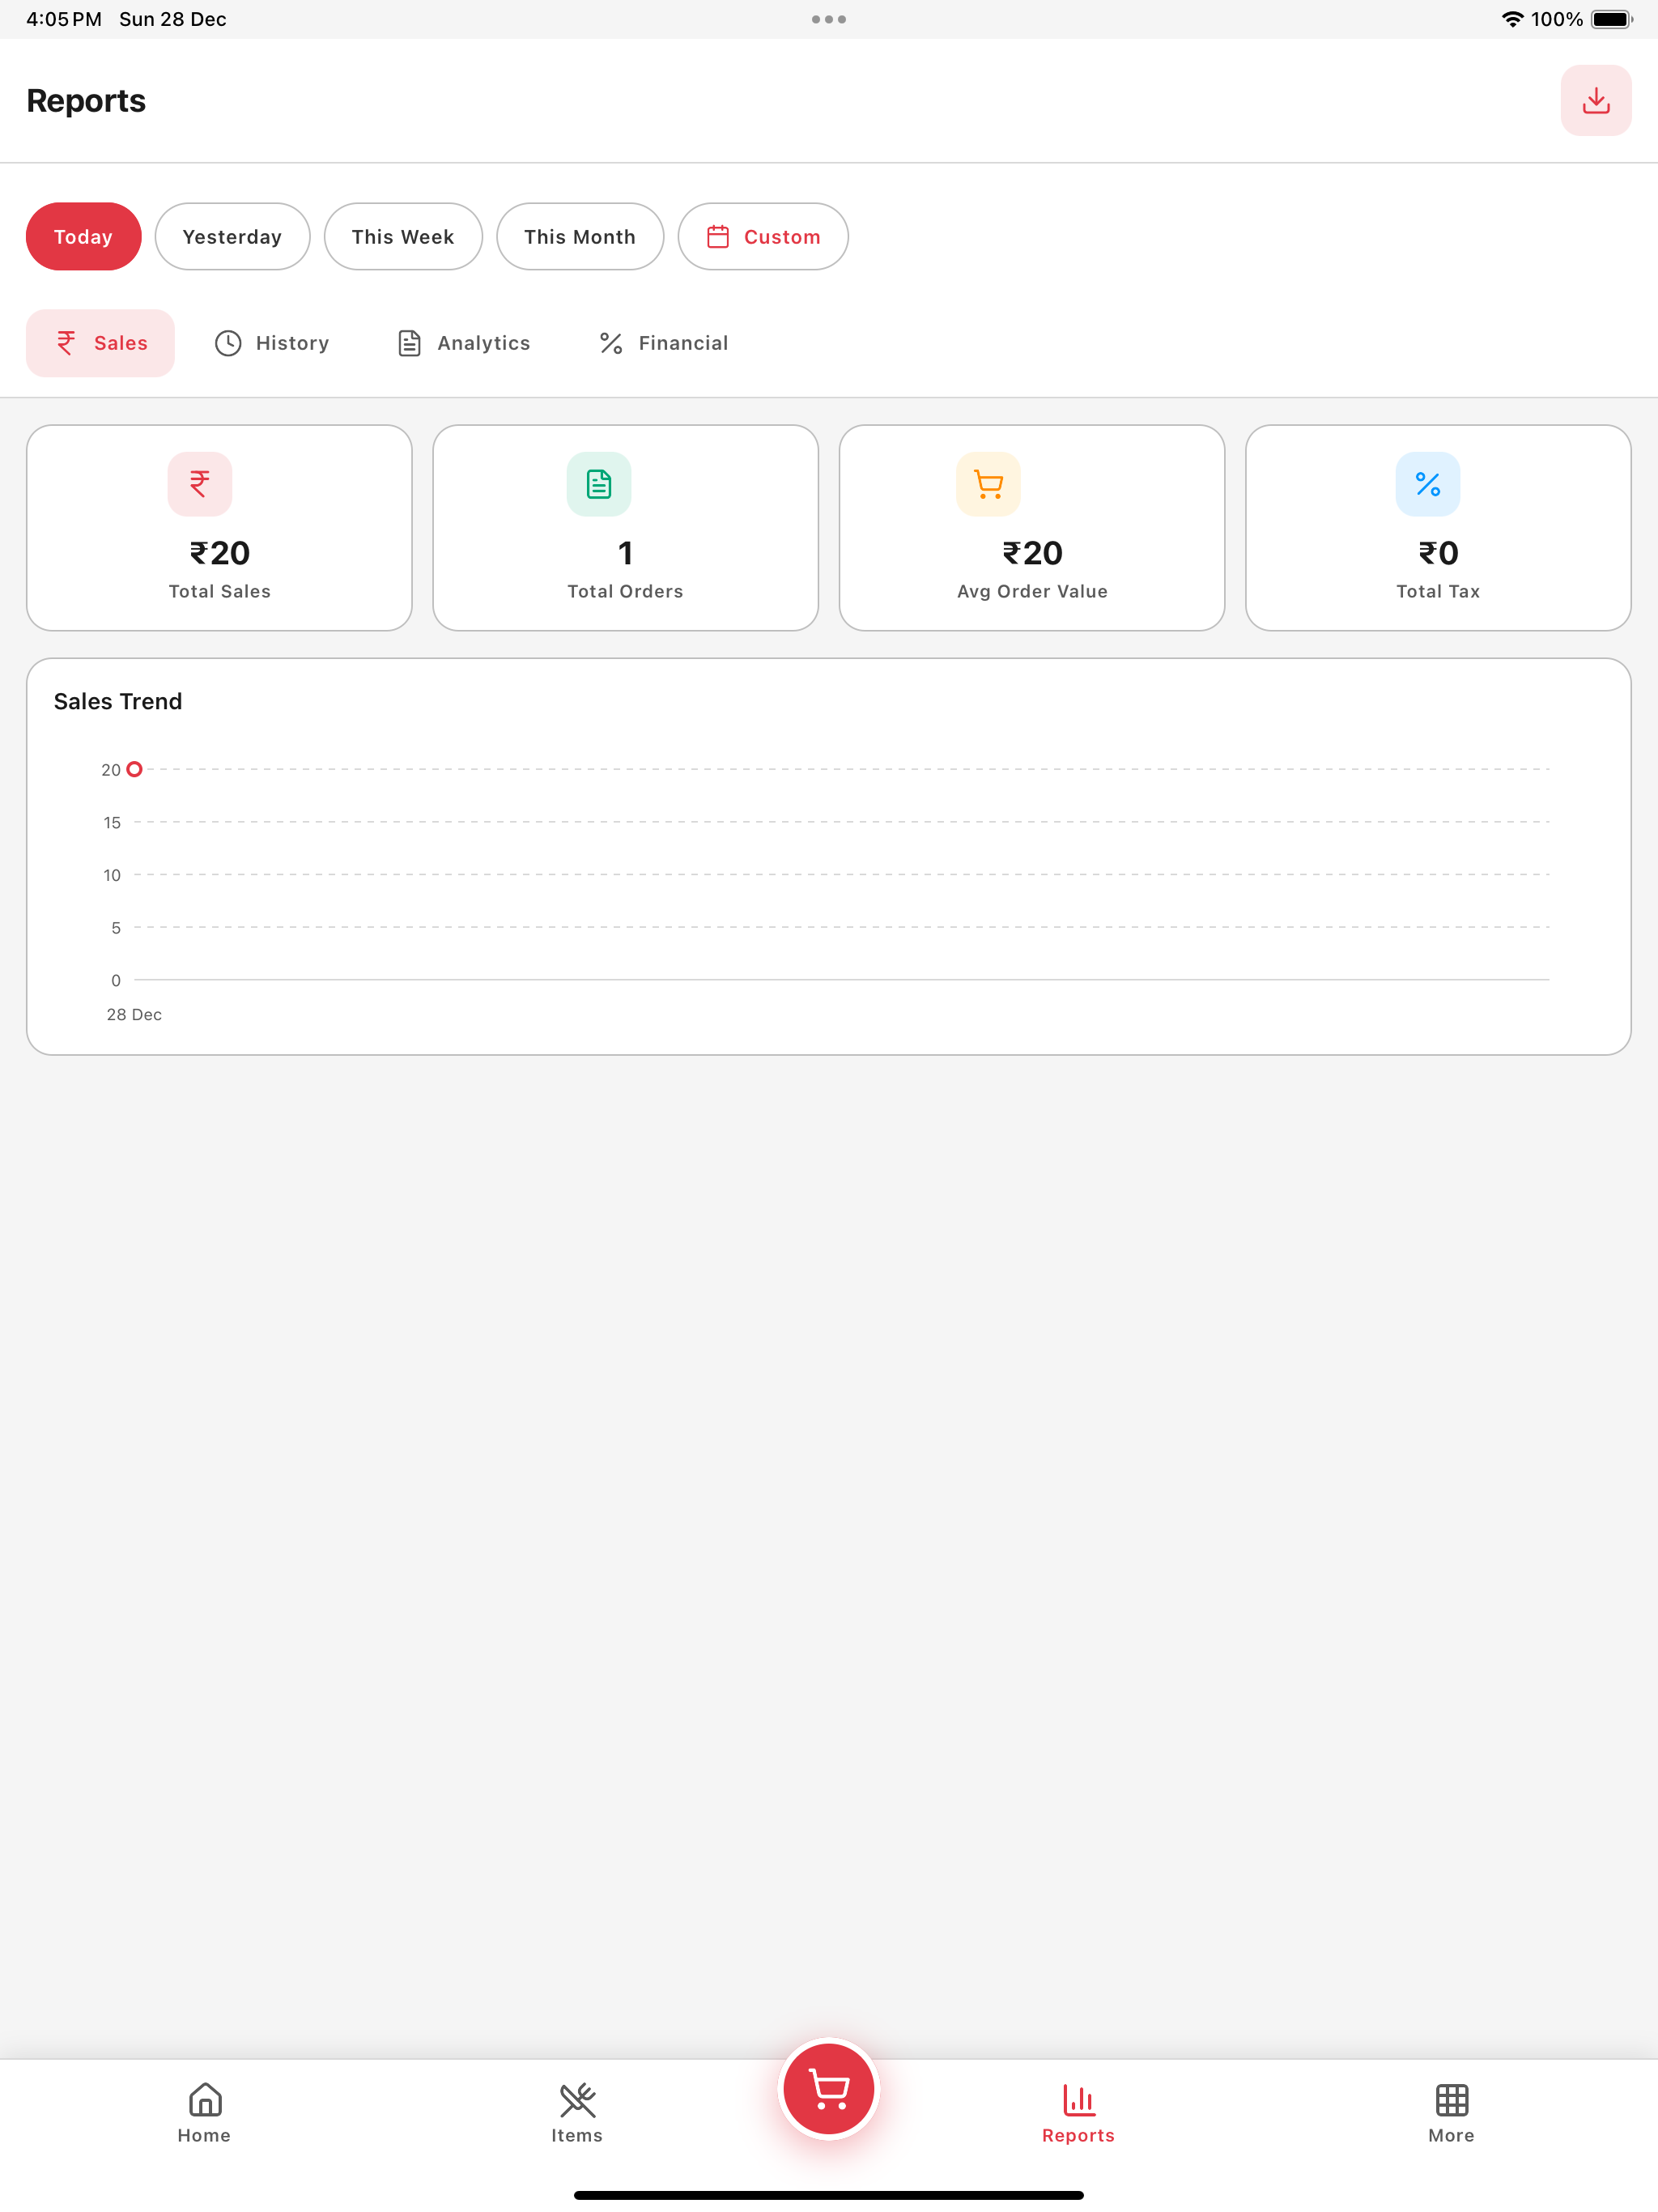Open the Analytics tab
This screenshot has height=2212, width=1658.
tap(464, 343)
